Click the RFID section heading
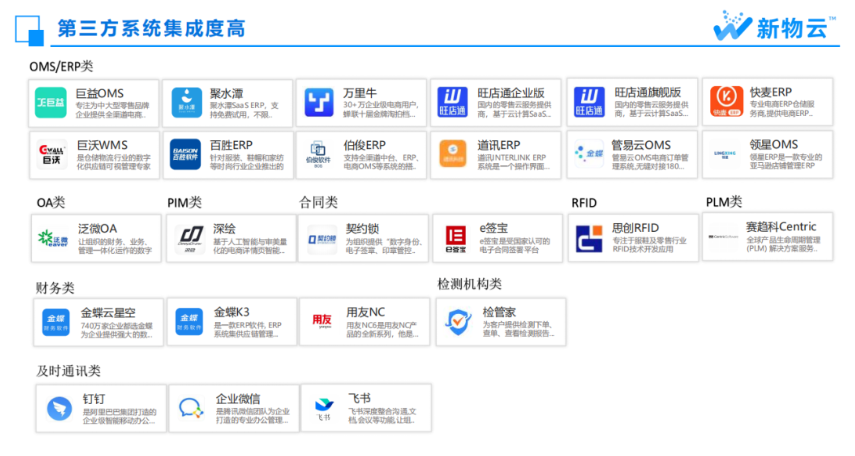Viewport: 855px width, 456px height. click(x=584, y=203)
